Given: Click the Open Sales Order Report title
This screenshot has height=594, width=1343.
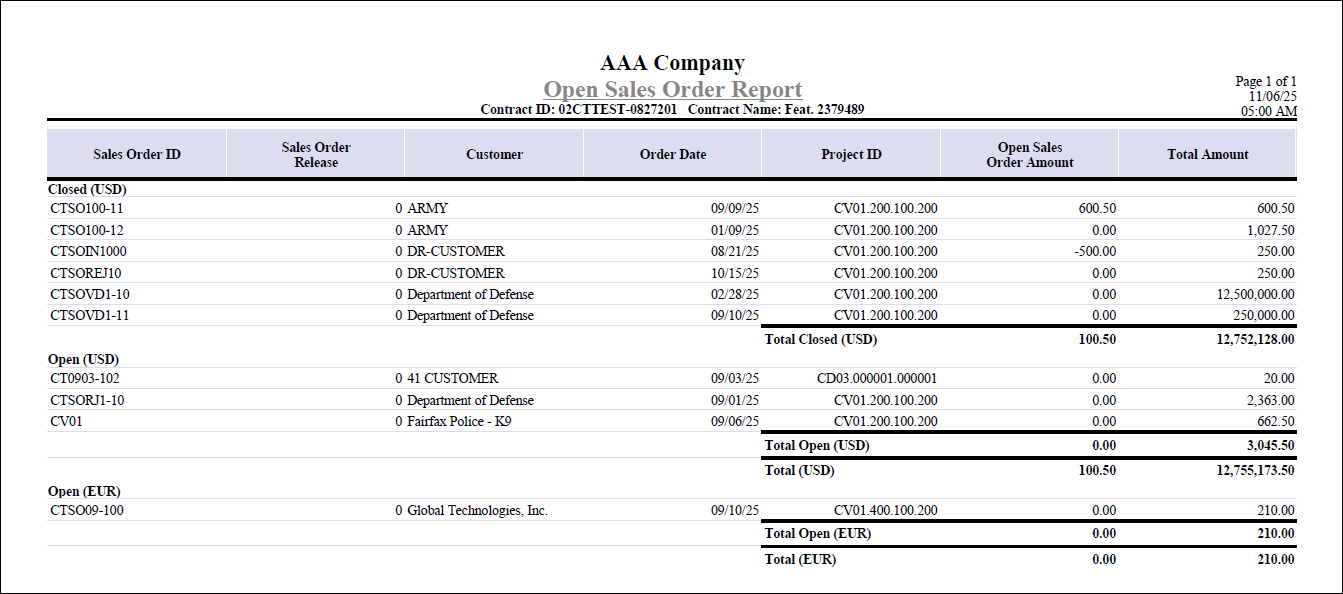Looking at the screenshot, I should 672,90.
